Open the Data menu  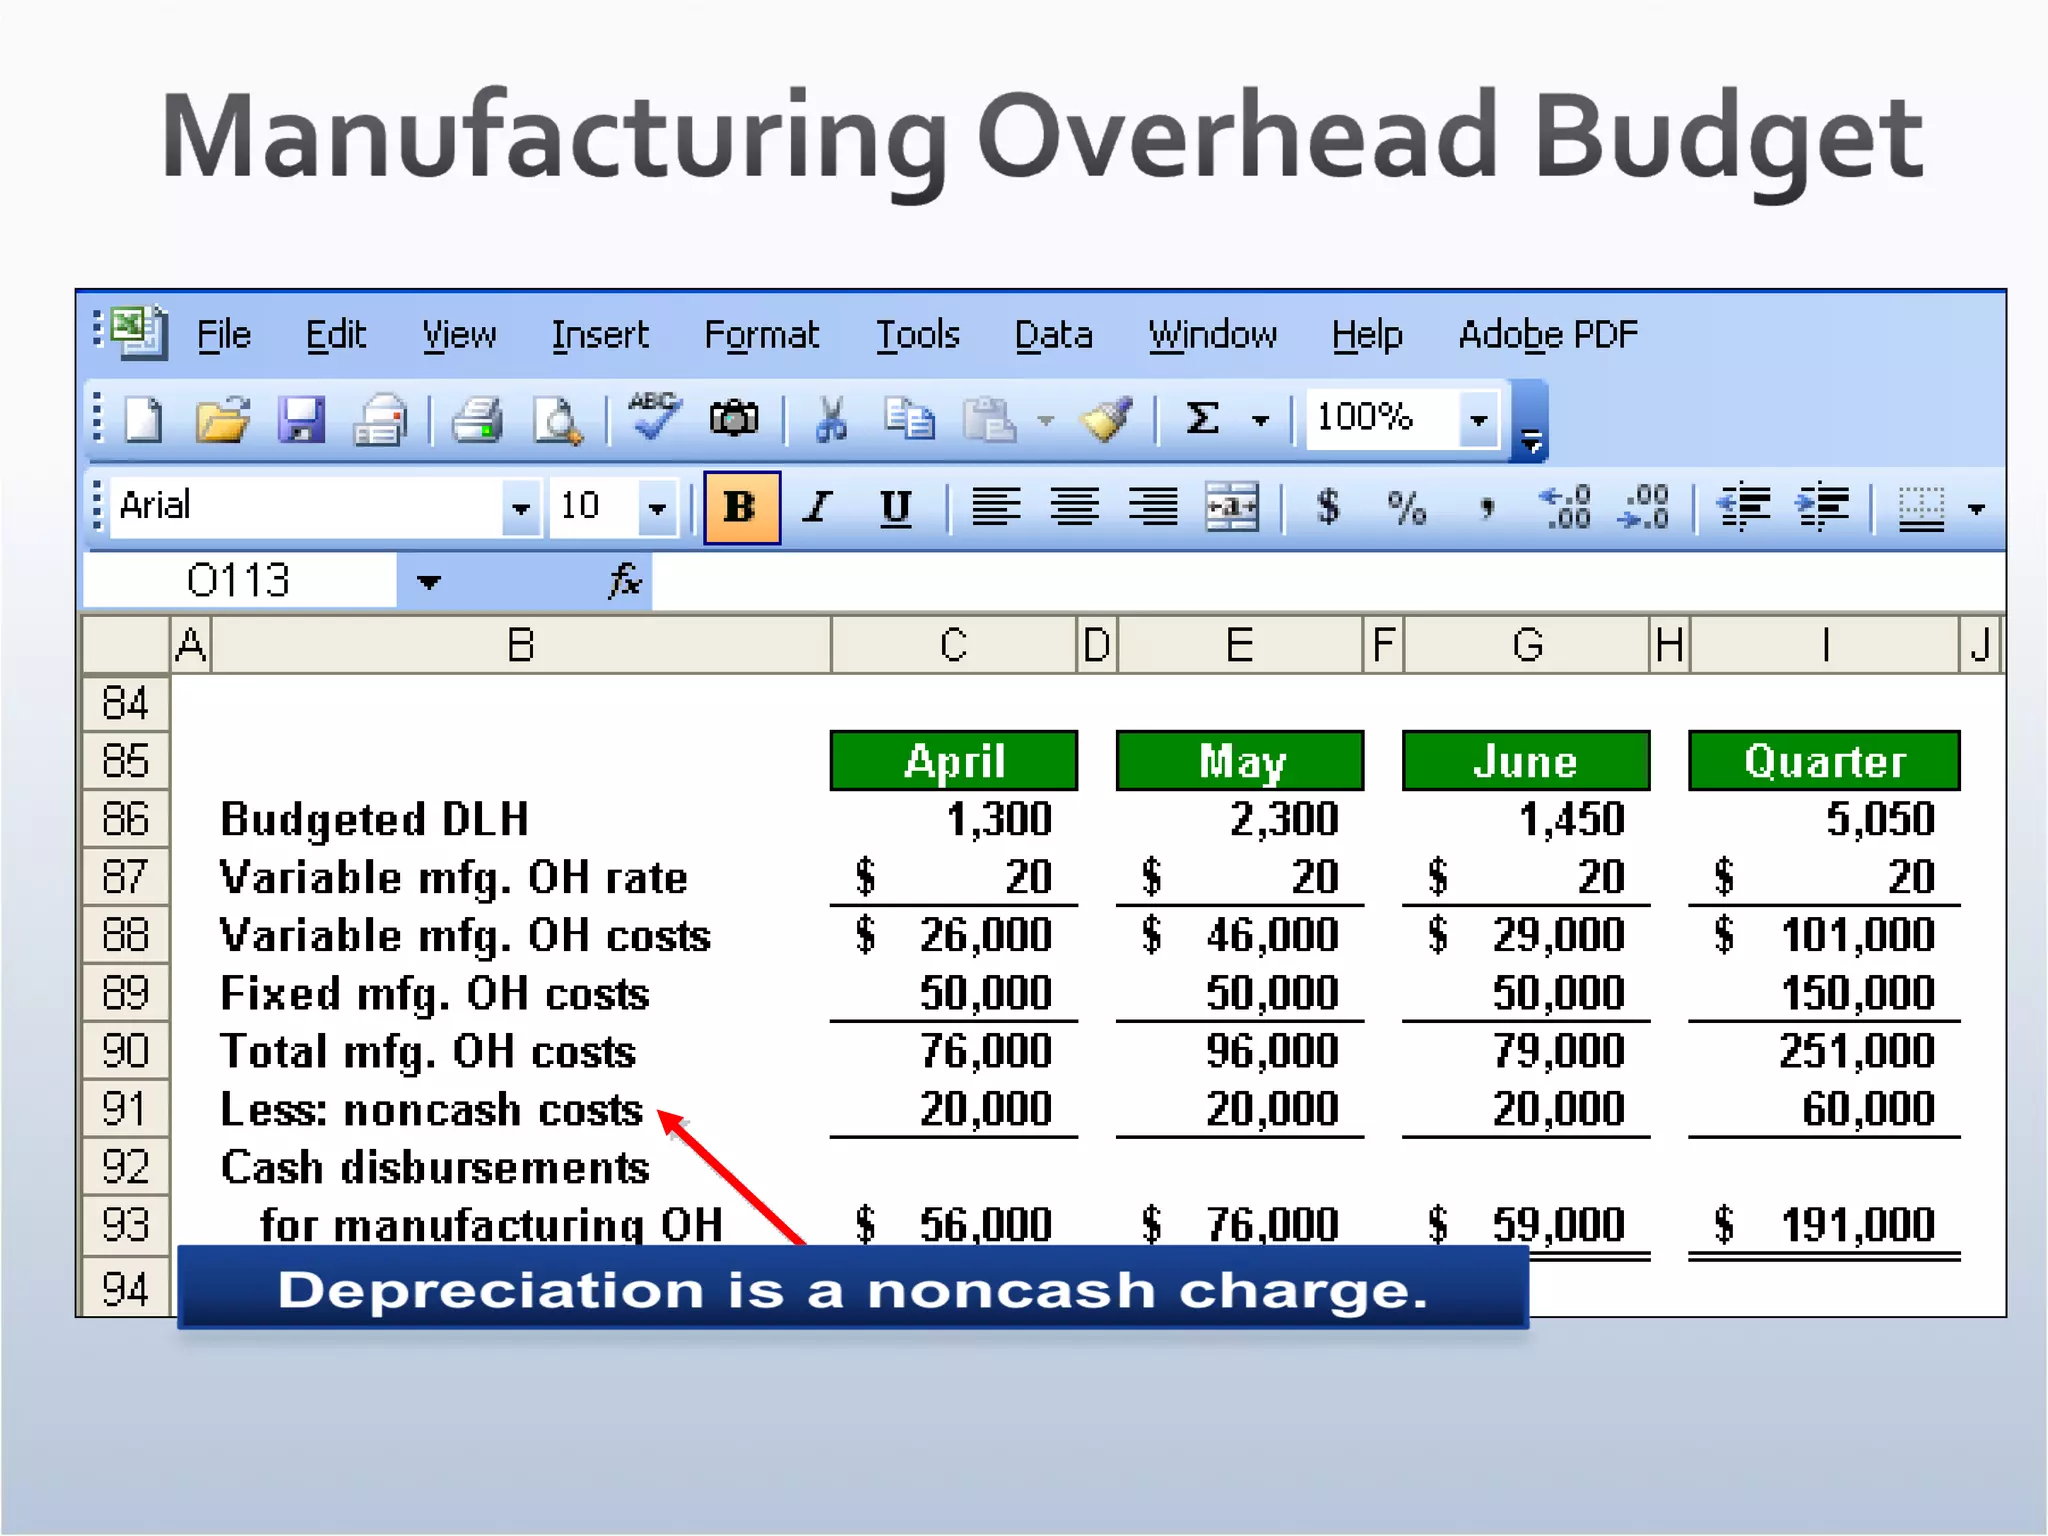tap(1053, 334)
